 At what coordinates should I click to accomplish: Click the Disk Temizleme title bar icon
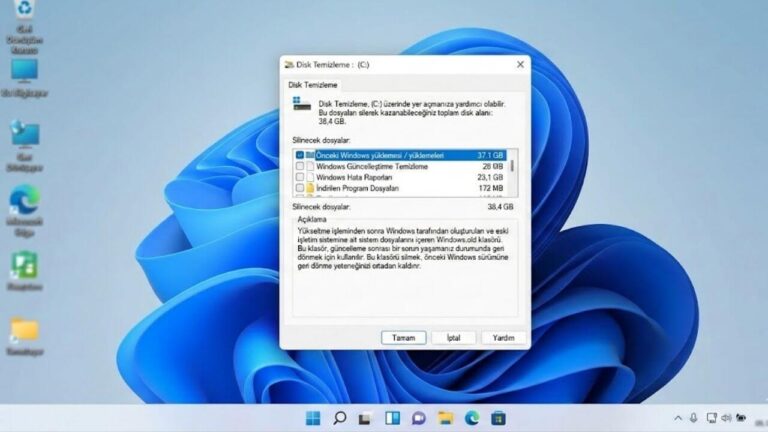click(x=289, y=65)
